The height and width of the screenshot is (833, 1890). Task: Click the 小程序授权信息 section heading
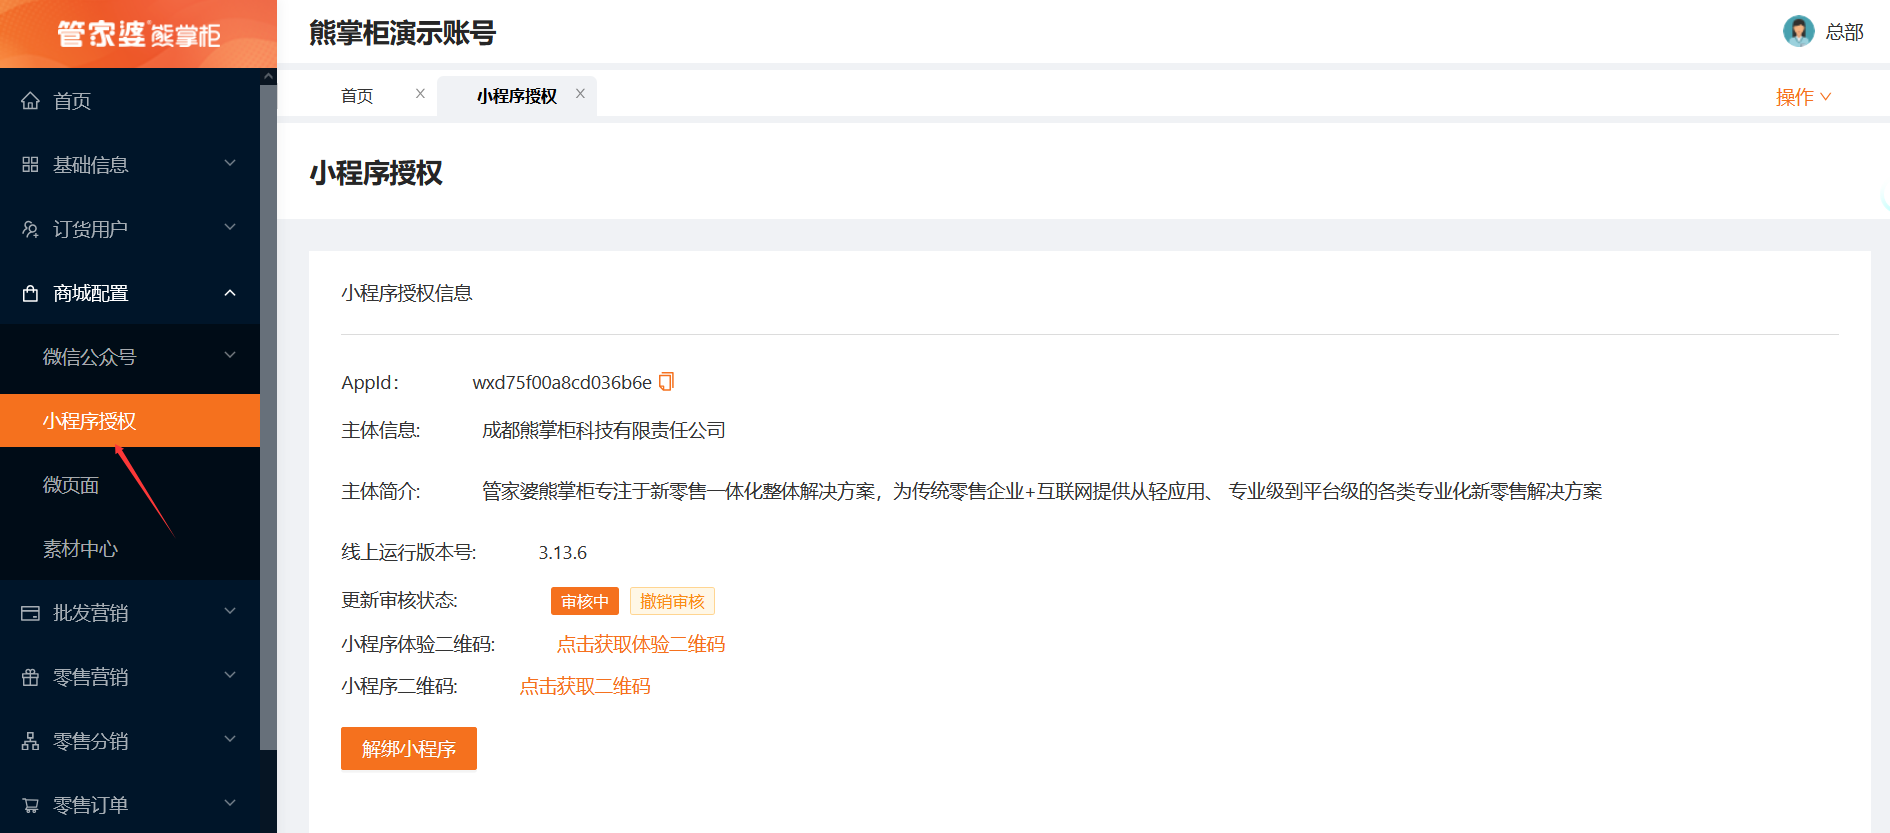pyautogui.click(x=407, y=293)
